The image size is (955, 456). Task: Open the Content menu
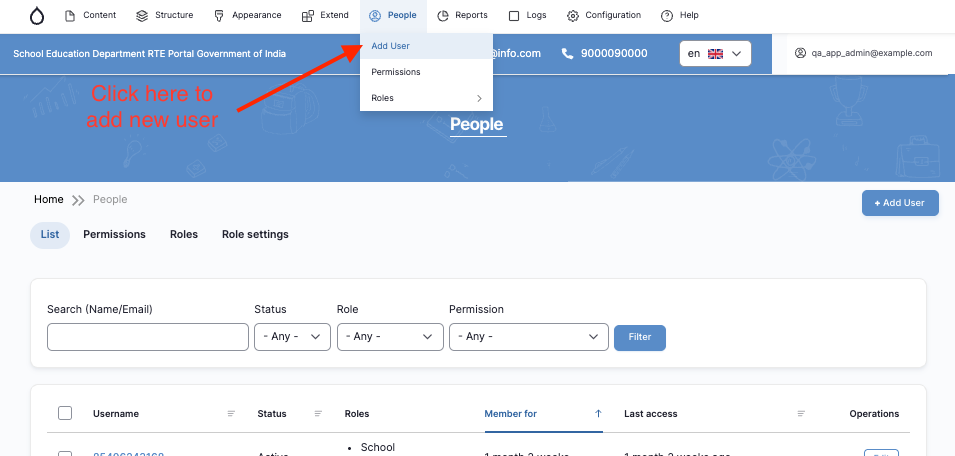coord(90,16)
